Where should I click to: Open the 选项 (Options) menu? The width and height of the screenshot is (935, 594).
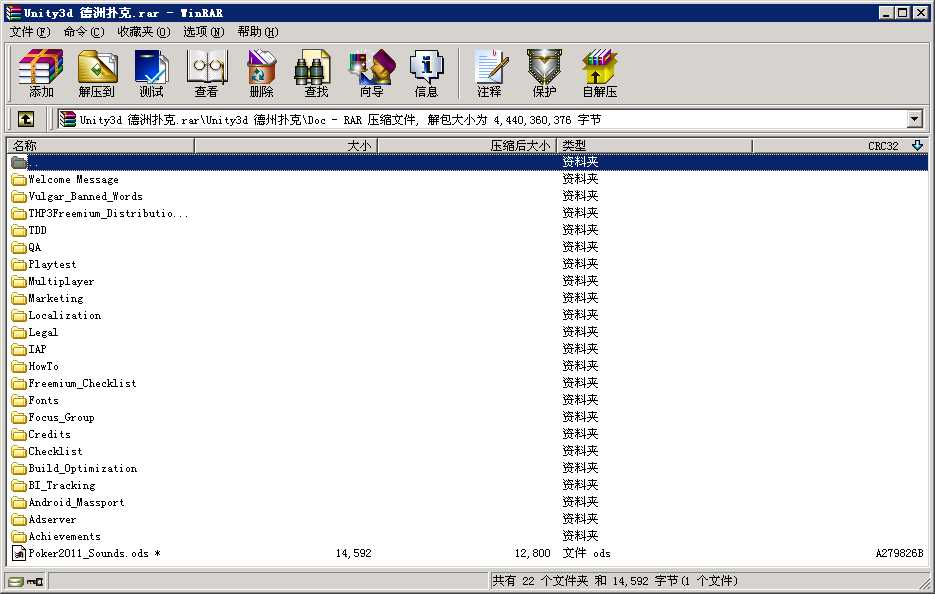(x=204, y=32)
